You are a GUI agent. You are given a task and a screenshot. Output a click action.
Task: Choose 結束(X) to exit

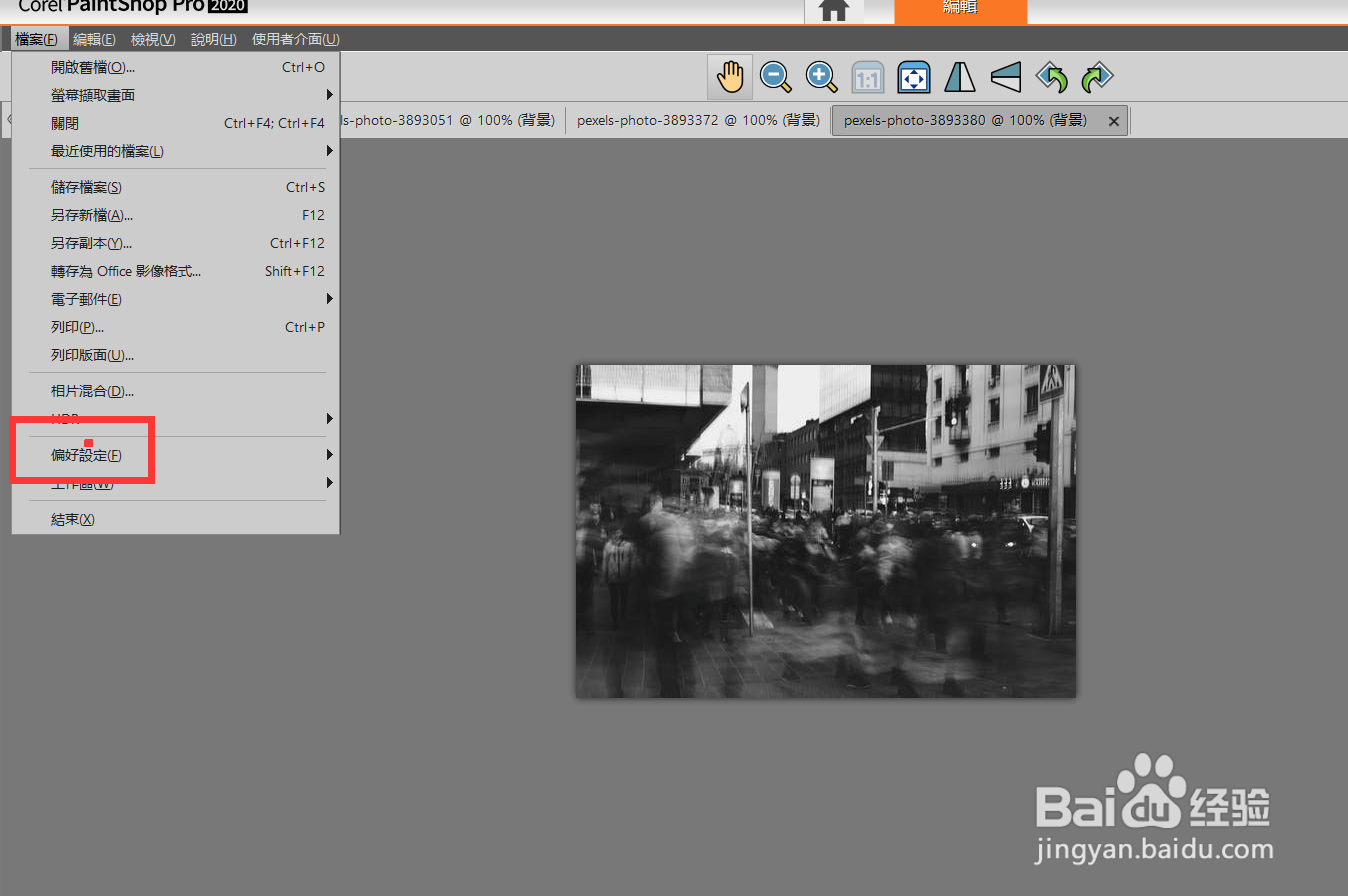176,519
